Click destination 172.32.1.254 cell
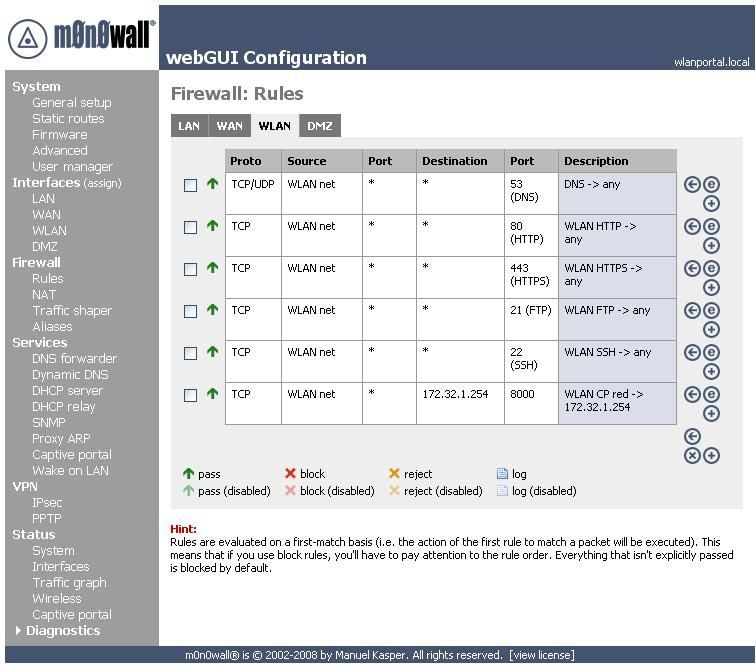The width and height of the screenshot is (756, 665). pyautogui.click(x=460, y=404)
